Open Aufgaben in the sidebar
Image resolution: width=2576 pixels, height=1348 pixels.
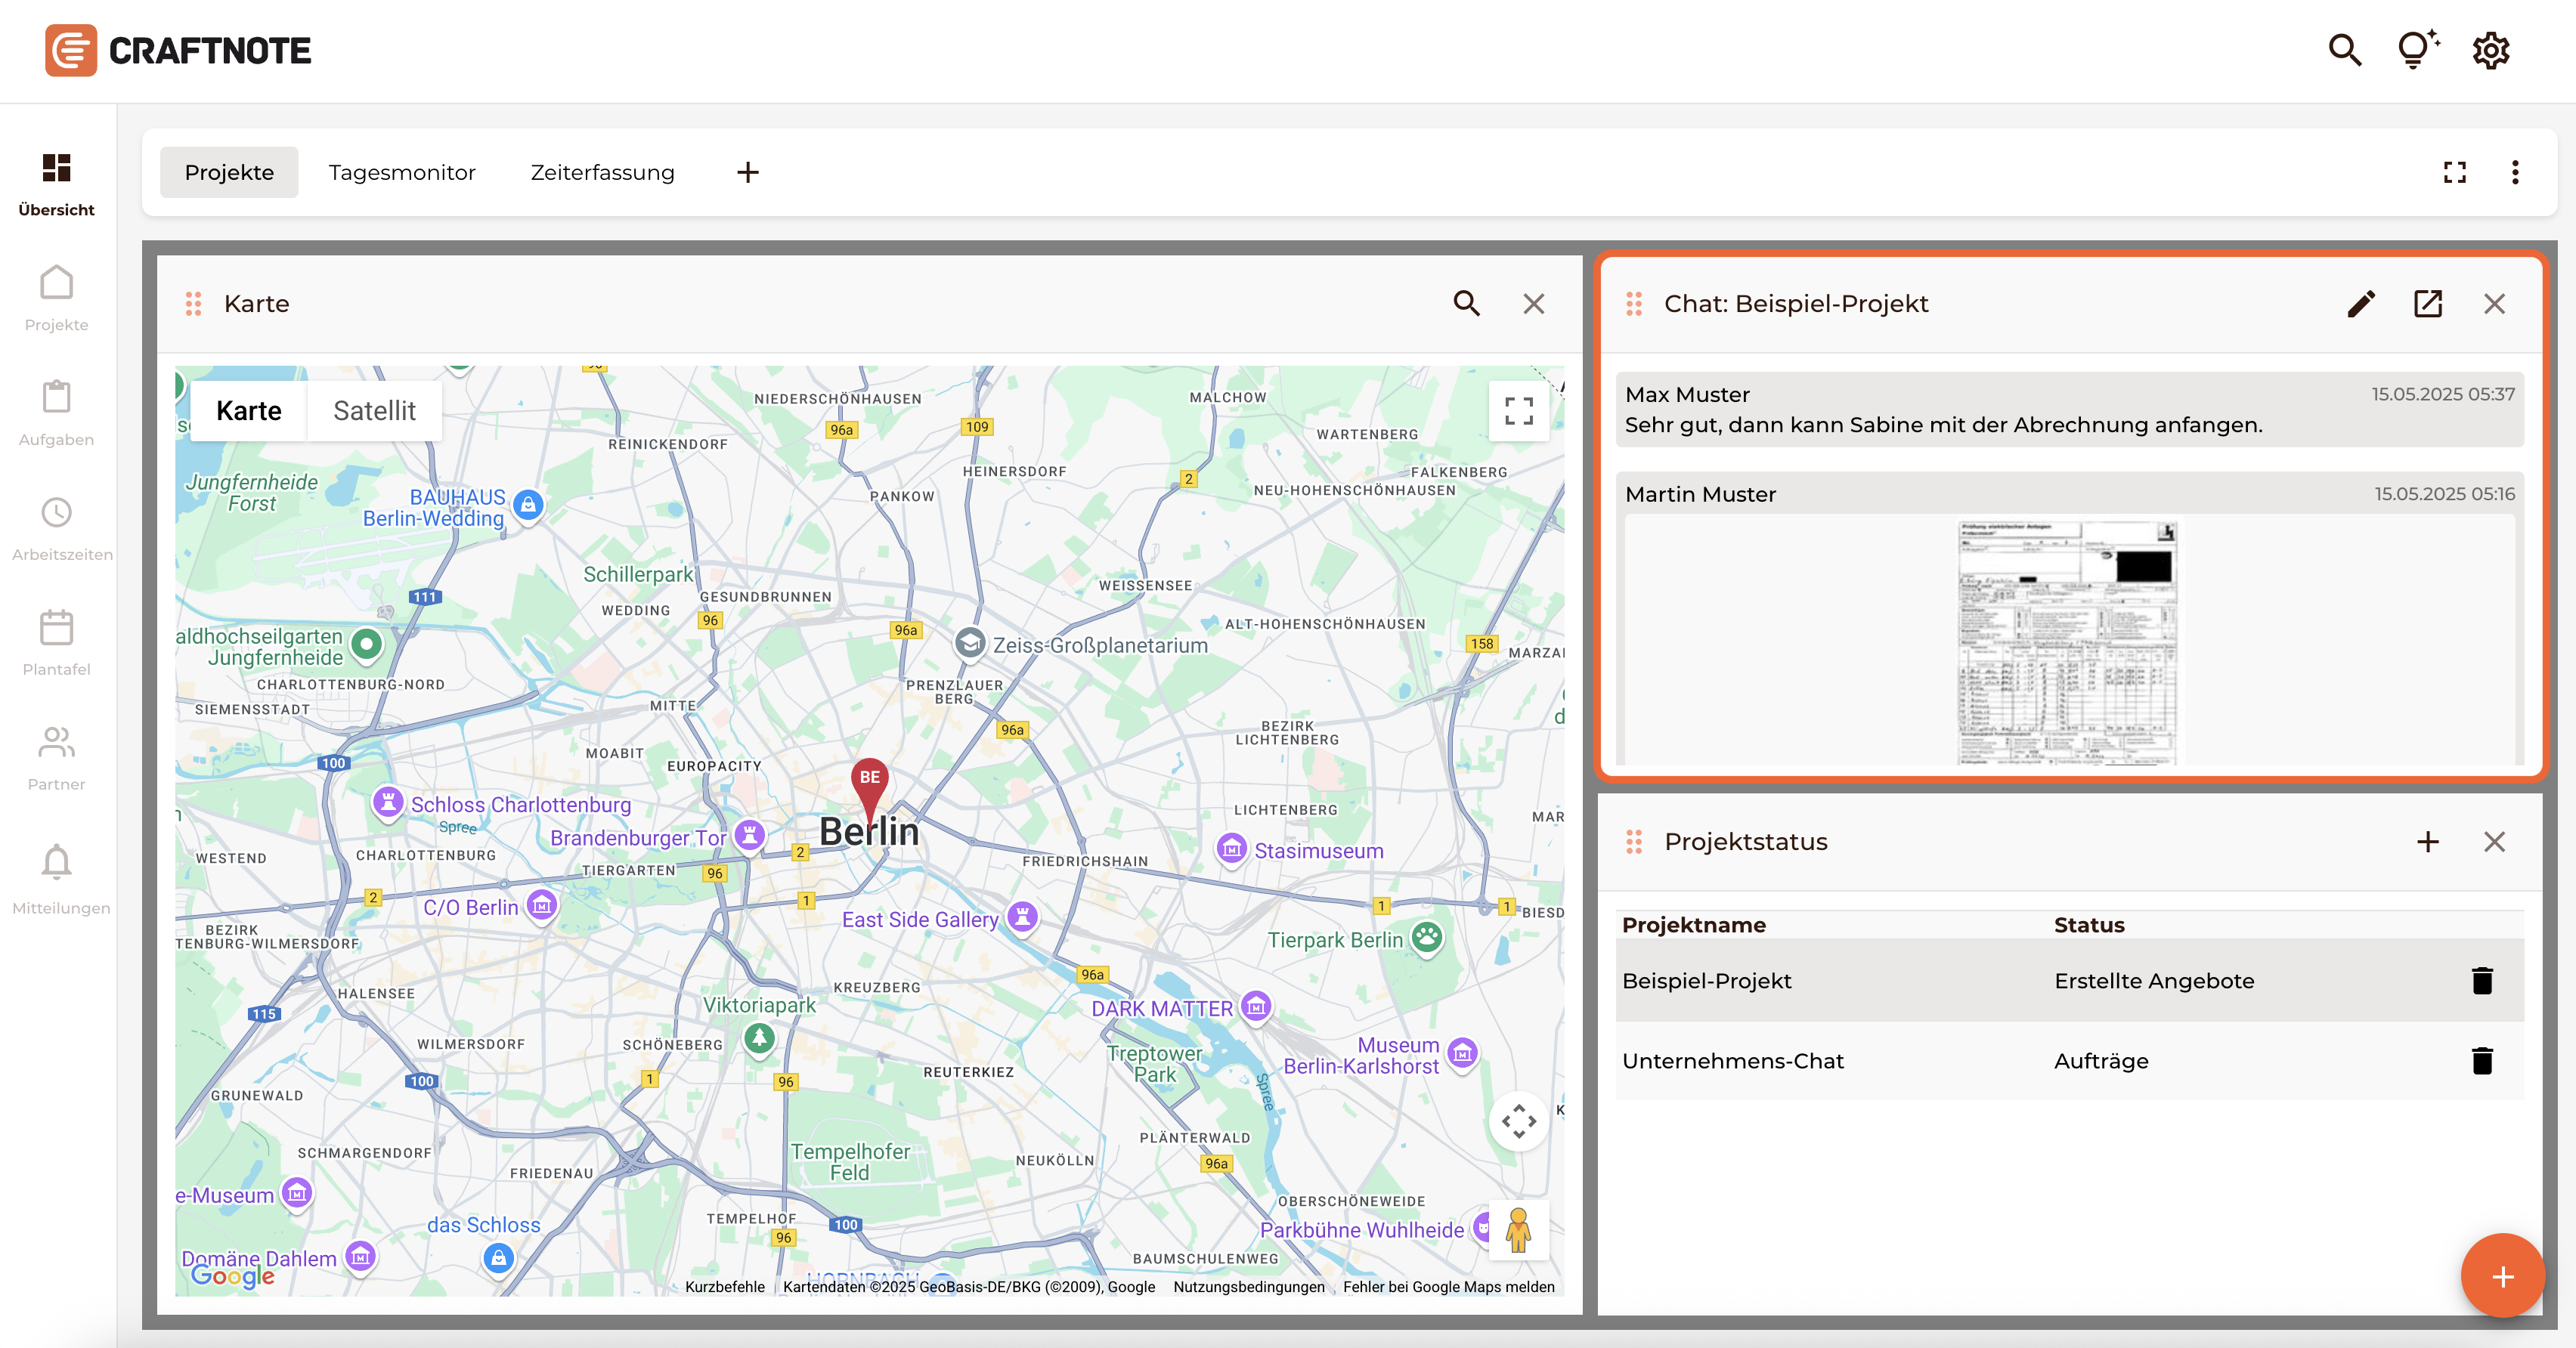[x=57, y=413]
